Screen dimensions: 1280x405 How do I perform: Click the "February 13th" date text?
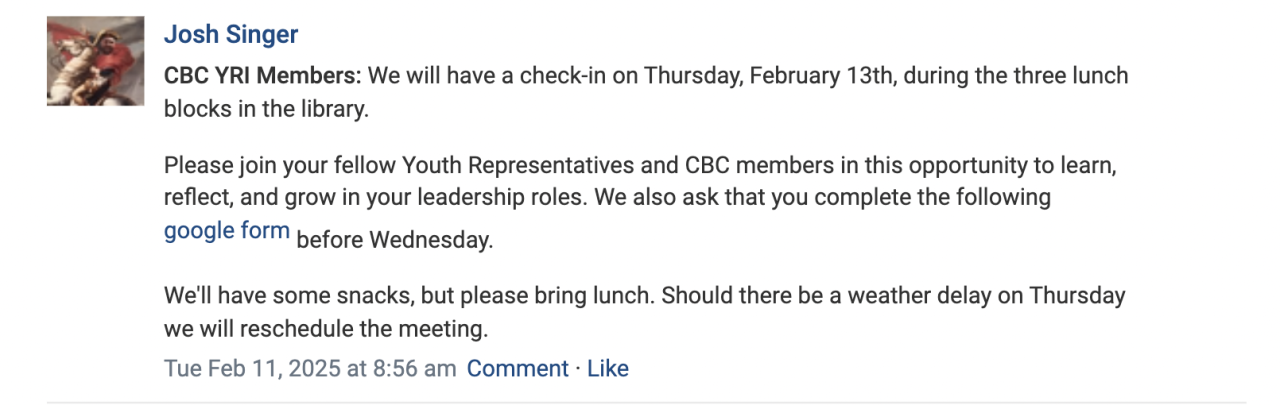tap(811, 76)
